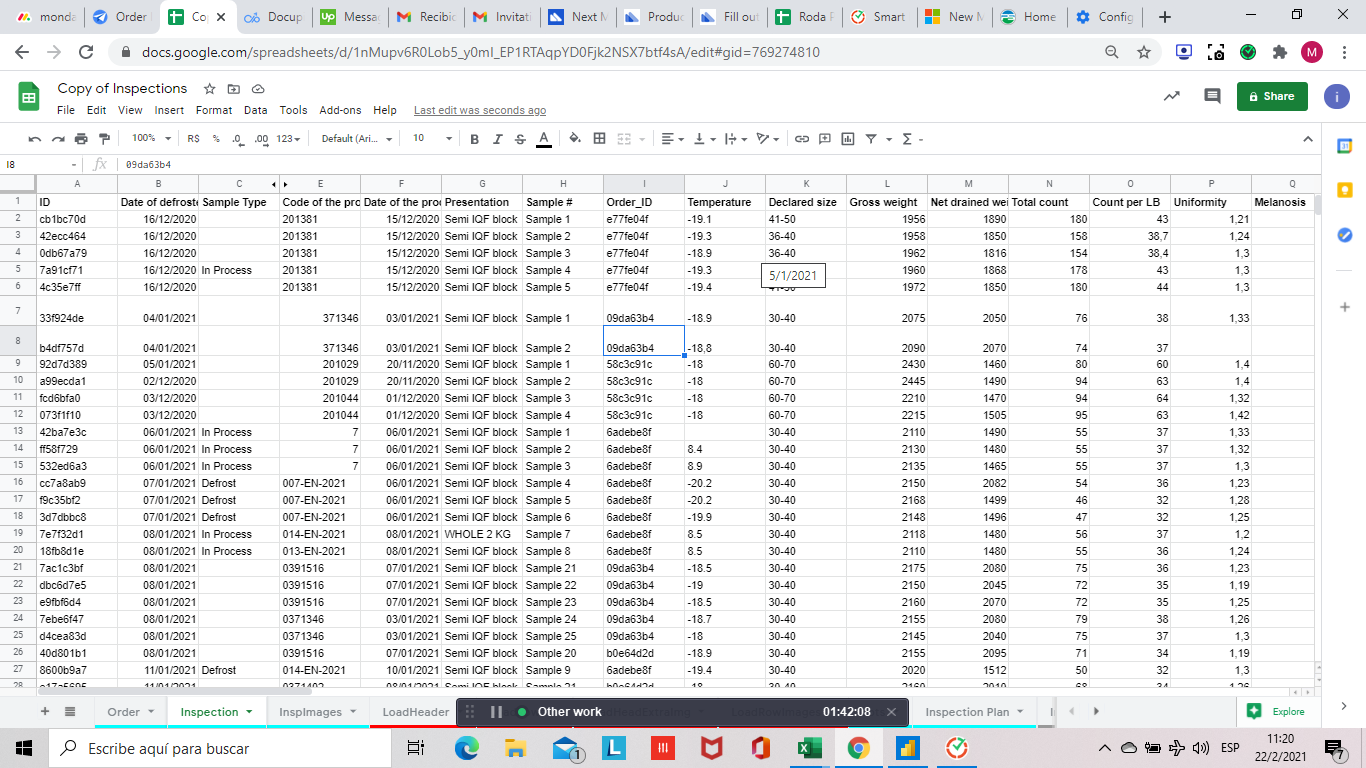Screen dimensions: 1366x768
Task: Open Sheets home icon
Action: 29,97
